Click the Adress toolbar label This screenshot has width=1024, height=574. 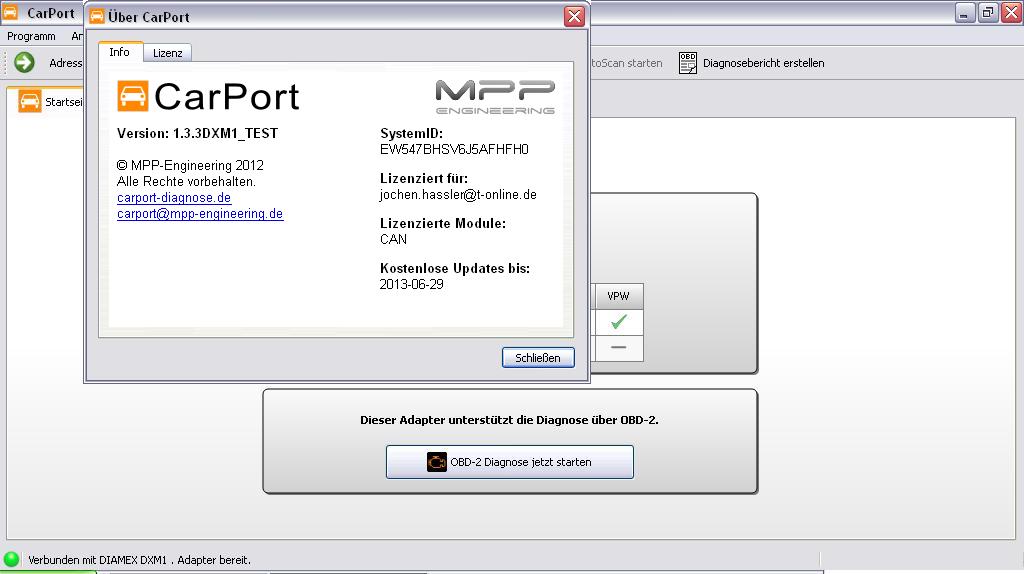pyautogui.click(x=66, y=63)
